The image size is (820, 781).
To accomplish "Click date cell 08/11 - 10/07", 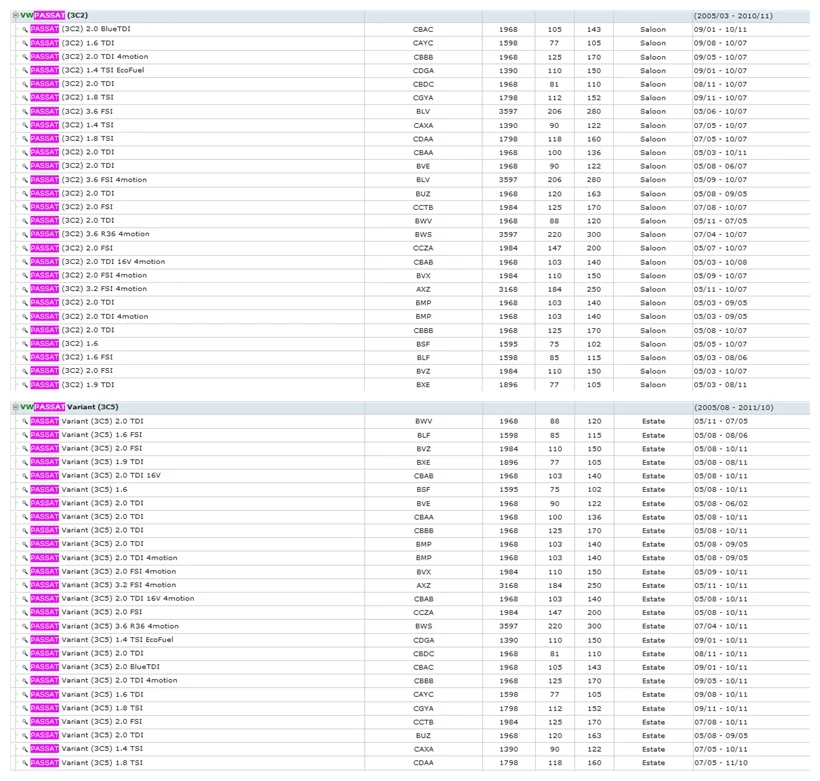I will coord(721,84).
